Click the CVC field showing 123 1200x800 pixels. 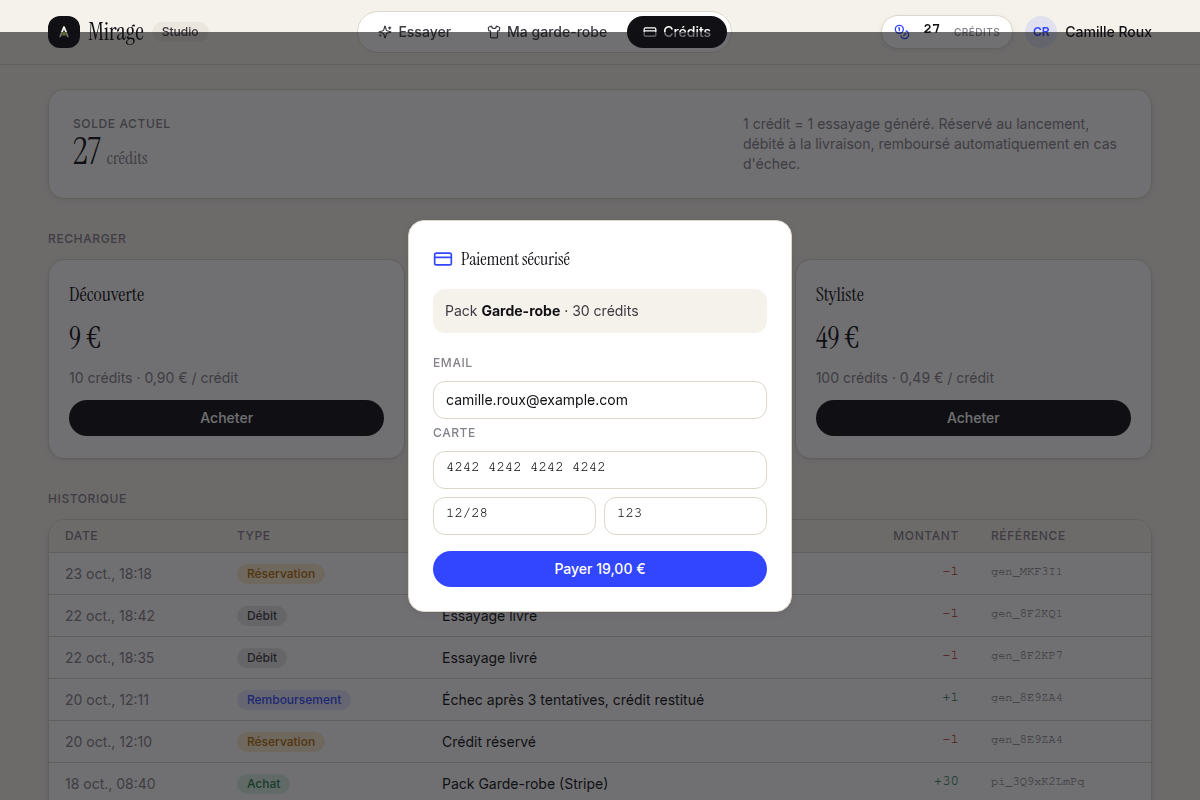click(685, 516)
